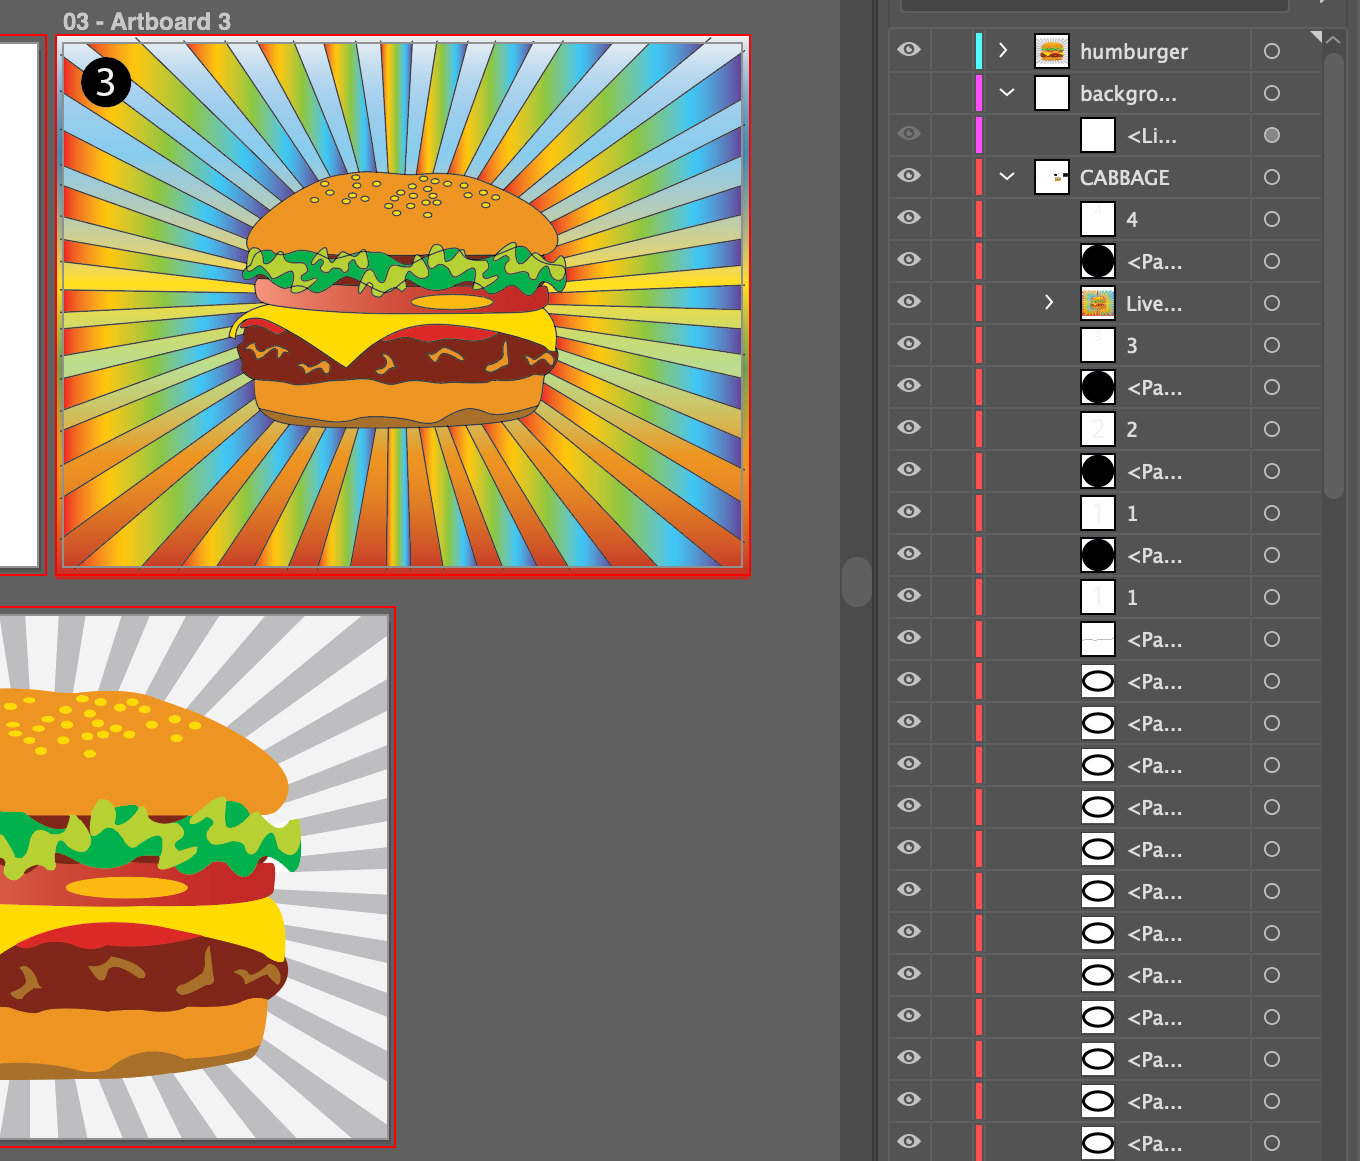Show backgro... layer via its empty visibility box
1360x1161 pixels.
pyautogui.click(x=909, y=93)
